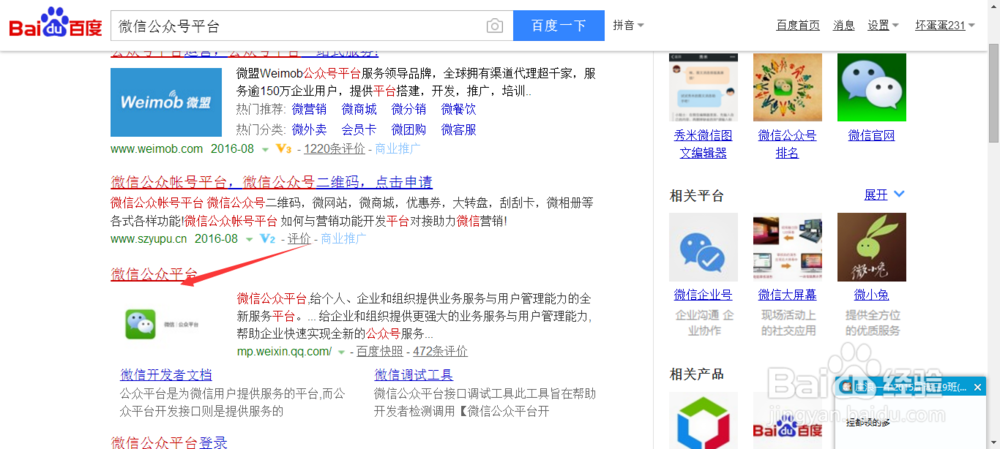The width and height of the screenshot is (1000, 449).
Task: Open 微商城 link
Action: 359,109
